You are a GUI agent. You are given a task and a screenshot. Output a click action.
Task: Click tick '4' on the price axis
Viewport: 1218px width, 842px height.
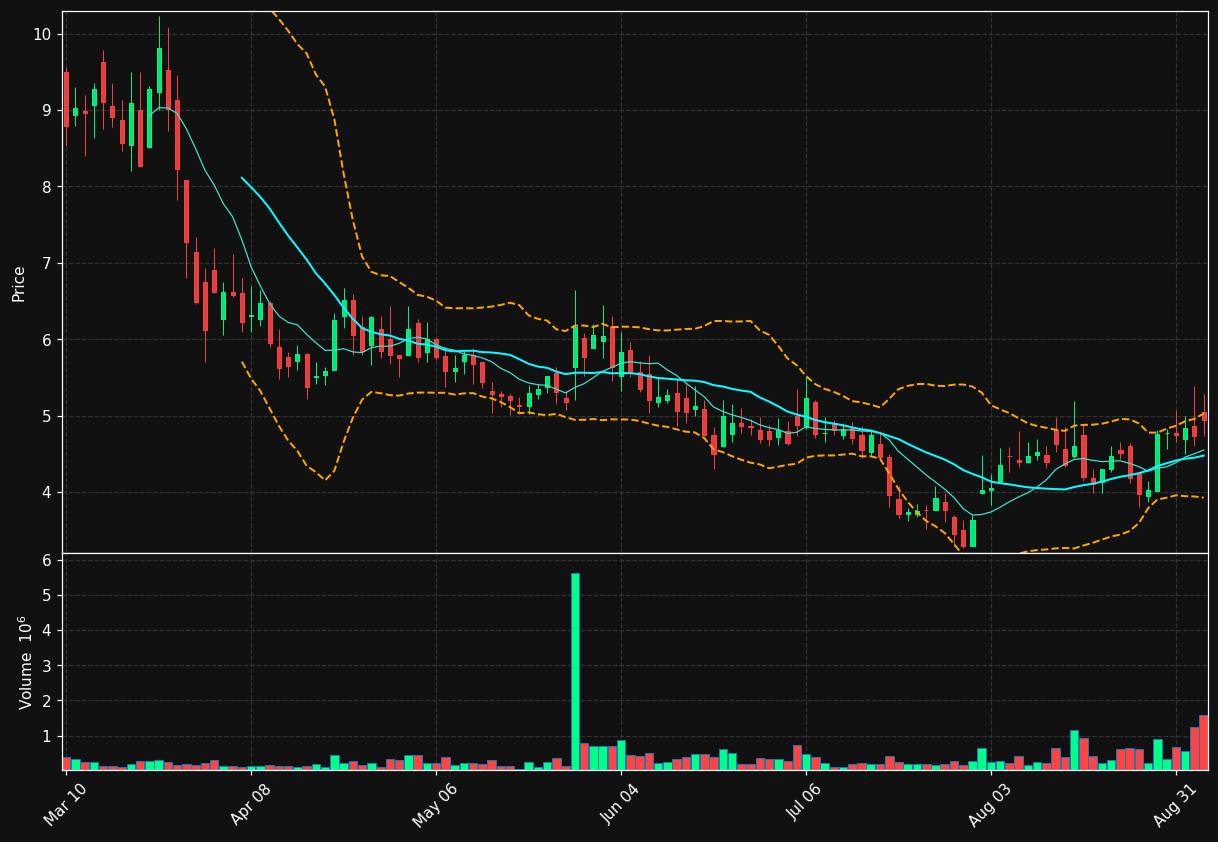[x=47, y=492]
